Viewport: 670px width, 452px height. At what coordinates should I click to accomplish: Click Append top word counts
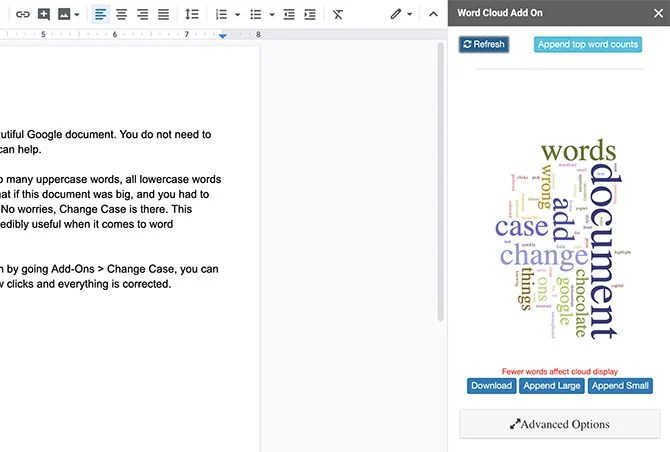click(588, 44)
